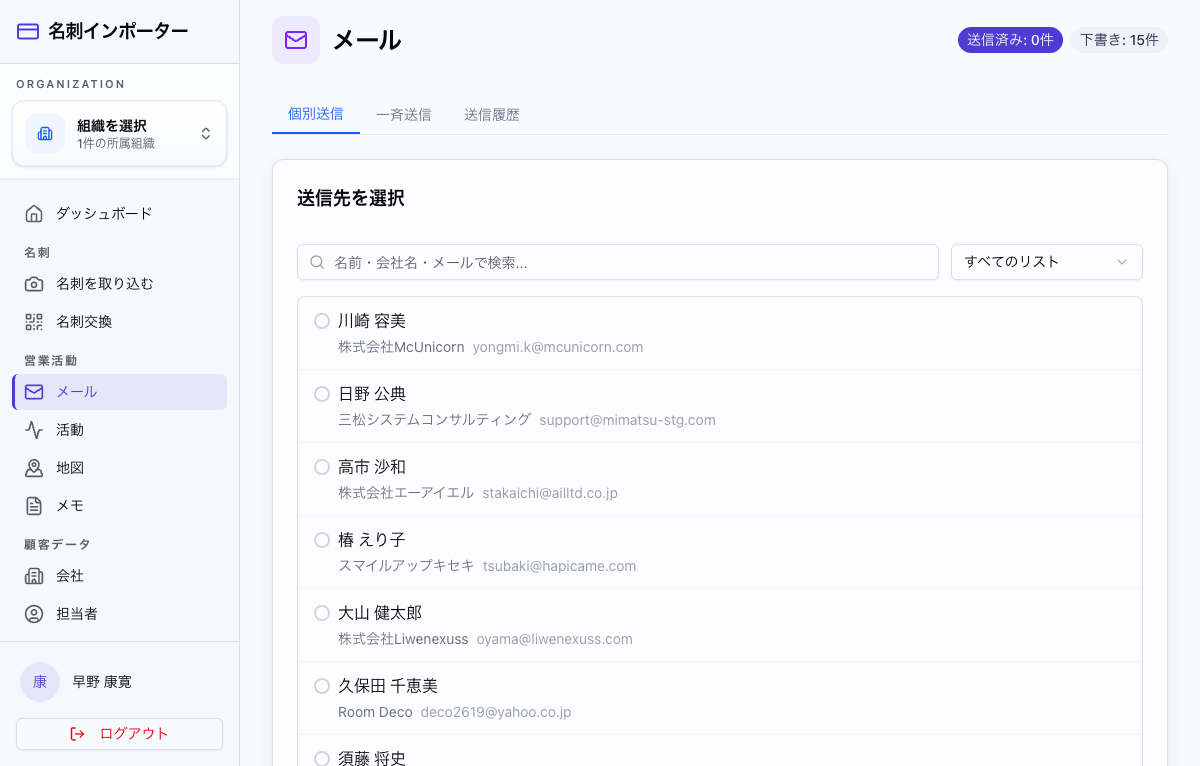Image resolution: width=1200 pixels, height=766 pixels.
Task: Click company name 株式会社エーアイエル
Action: tap(406, 493)
